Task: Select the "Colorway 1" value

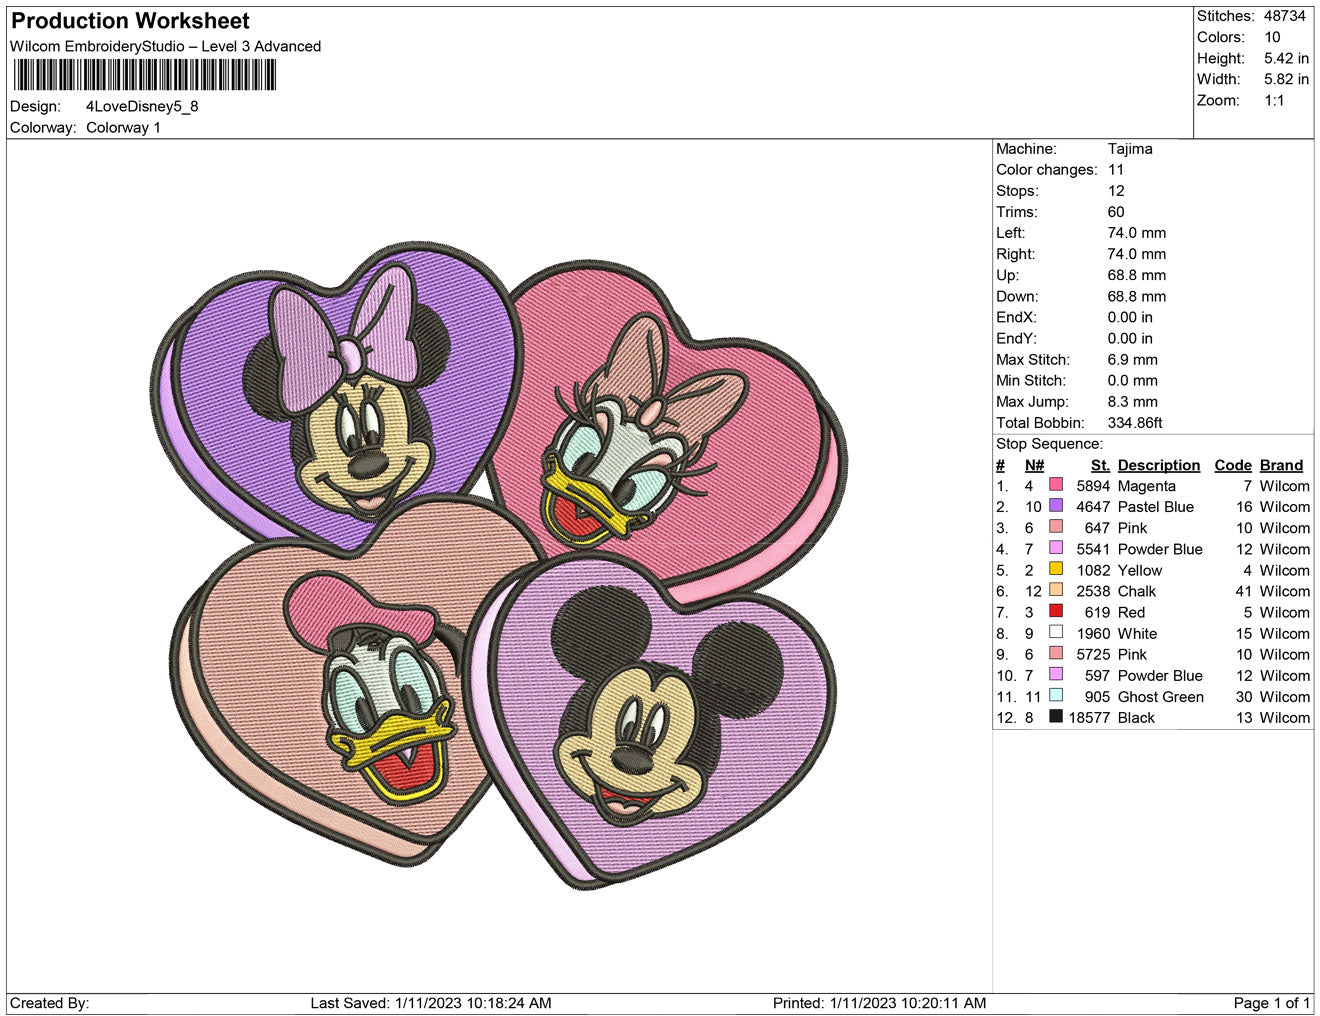Action: click(123, 127)
